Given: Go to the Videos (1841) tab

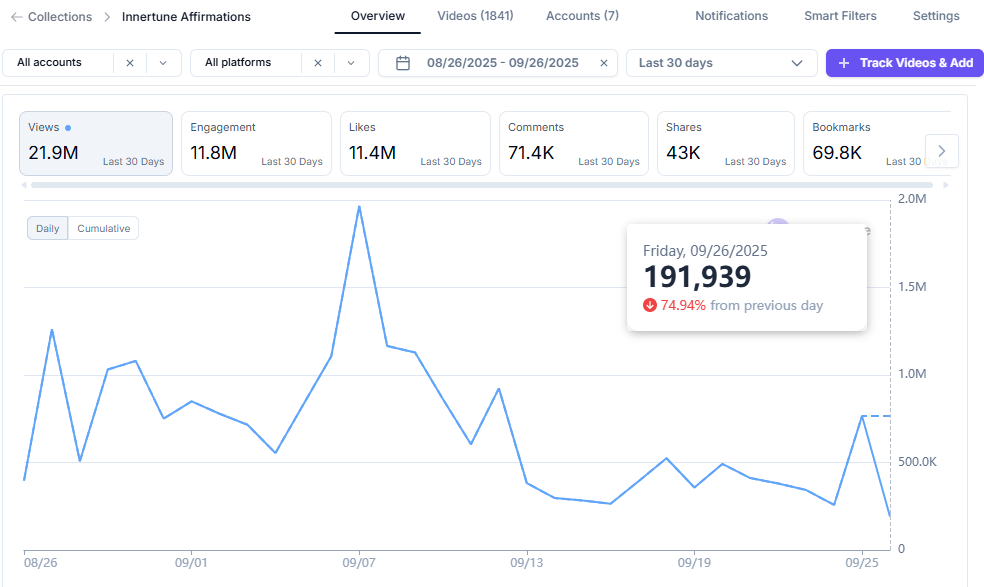Looking at the screenshot, I should 475,16.
